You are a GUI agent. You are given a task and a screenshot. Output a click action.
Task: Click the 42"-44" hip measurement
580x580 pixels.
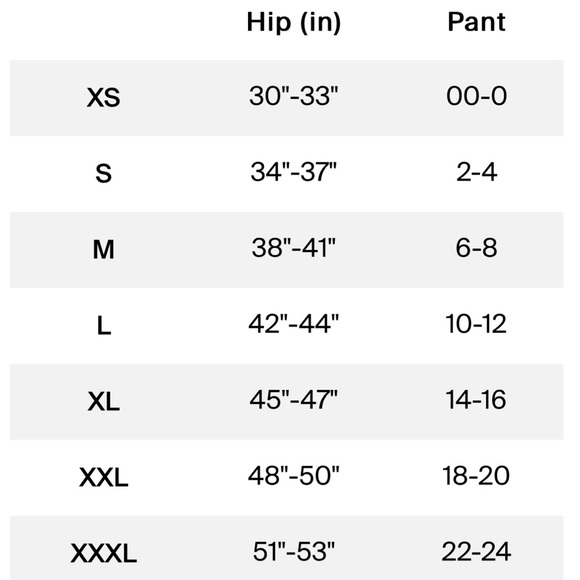(x=294, y=324)
